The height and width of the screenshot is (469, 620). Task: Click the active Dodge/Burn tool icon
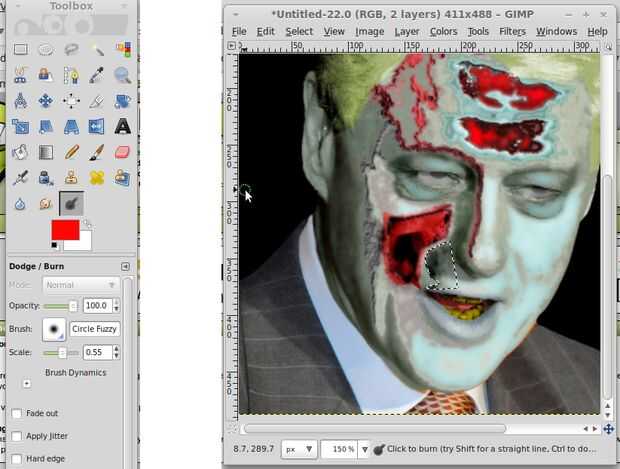click(x=72, y=204)
